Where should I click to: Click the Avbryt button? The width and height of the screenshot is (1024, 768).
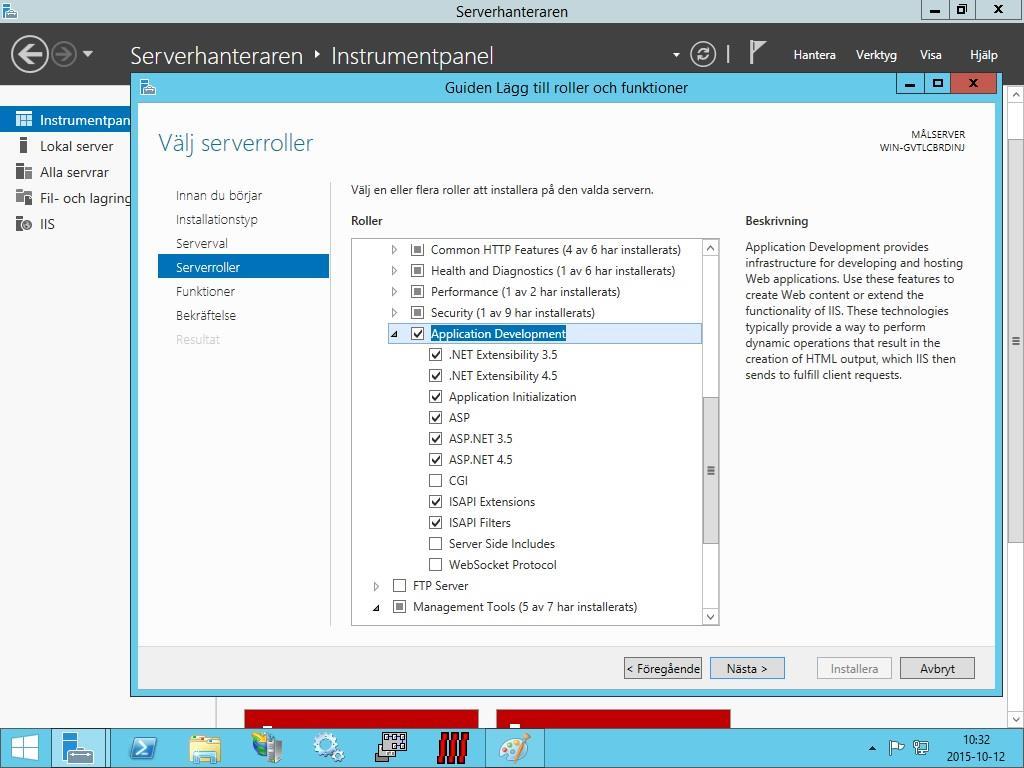pyautogui.click(x=937, y=668)
